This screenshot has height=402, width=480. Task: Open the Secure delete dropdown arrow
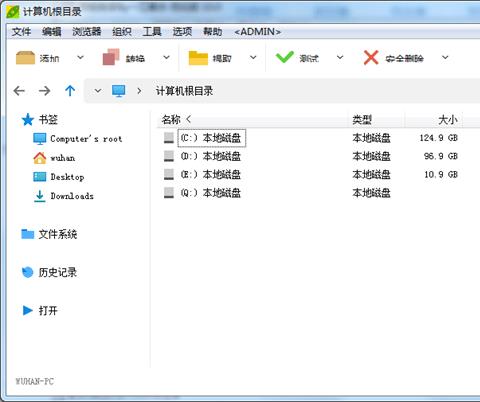445,58
